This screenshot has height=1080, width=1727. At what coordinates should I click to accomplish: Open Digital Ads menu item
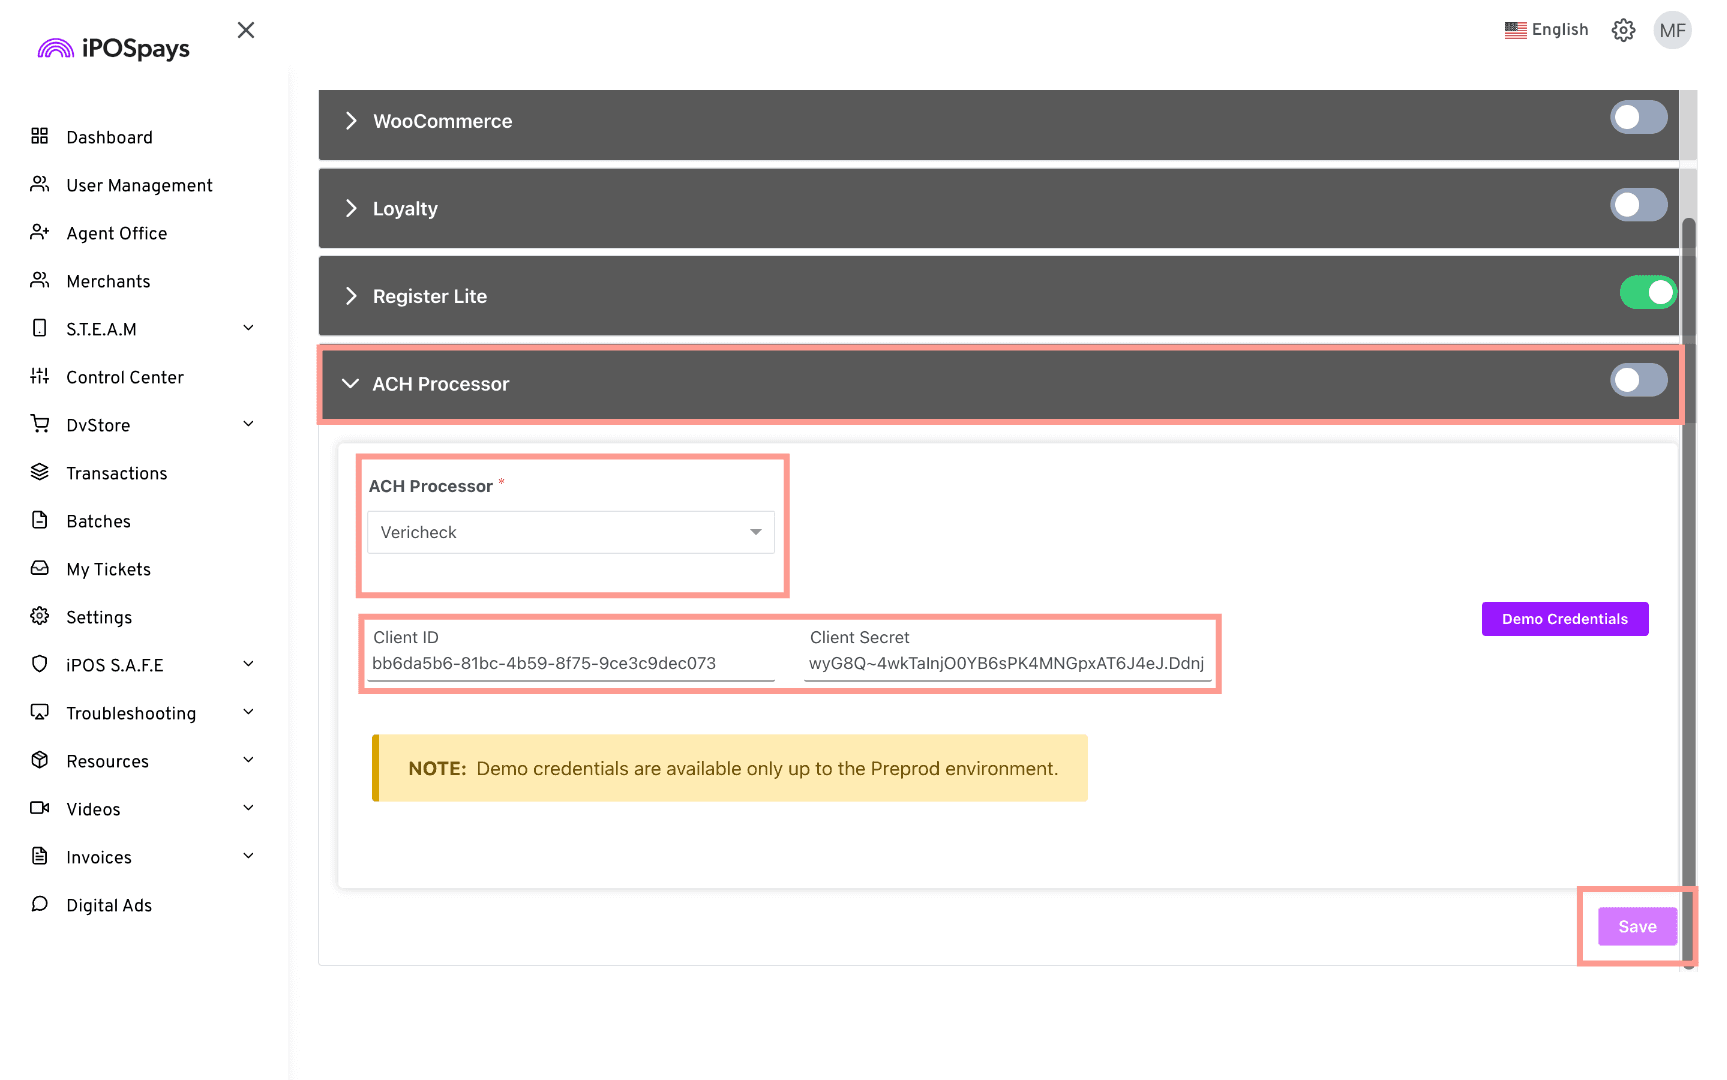(x=109, y=905)
